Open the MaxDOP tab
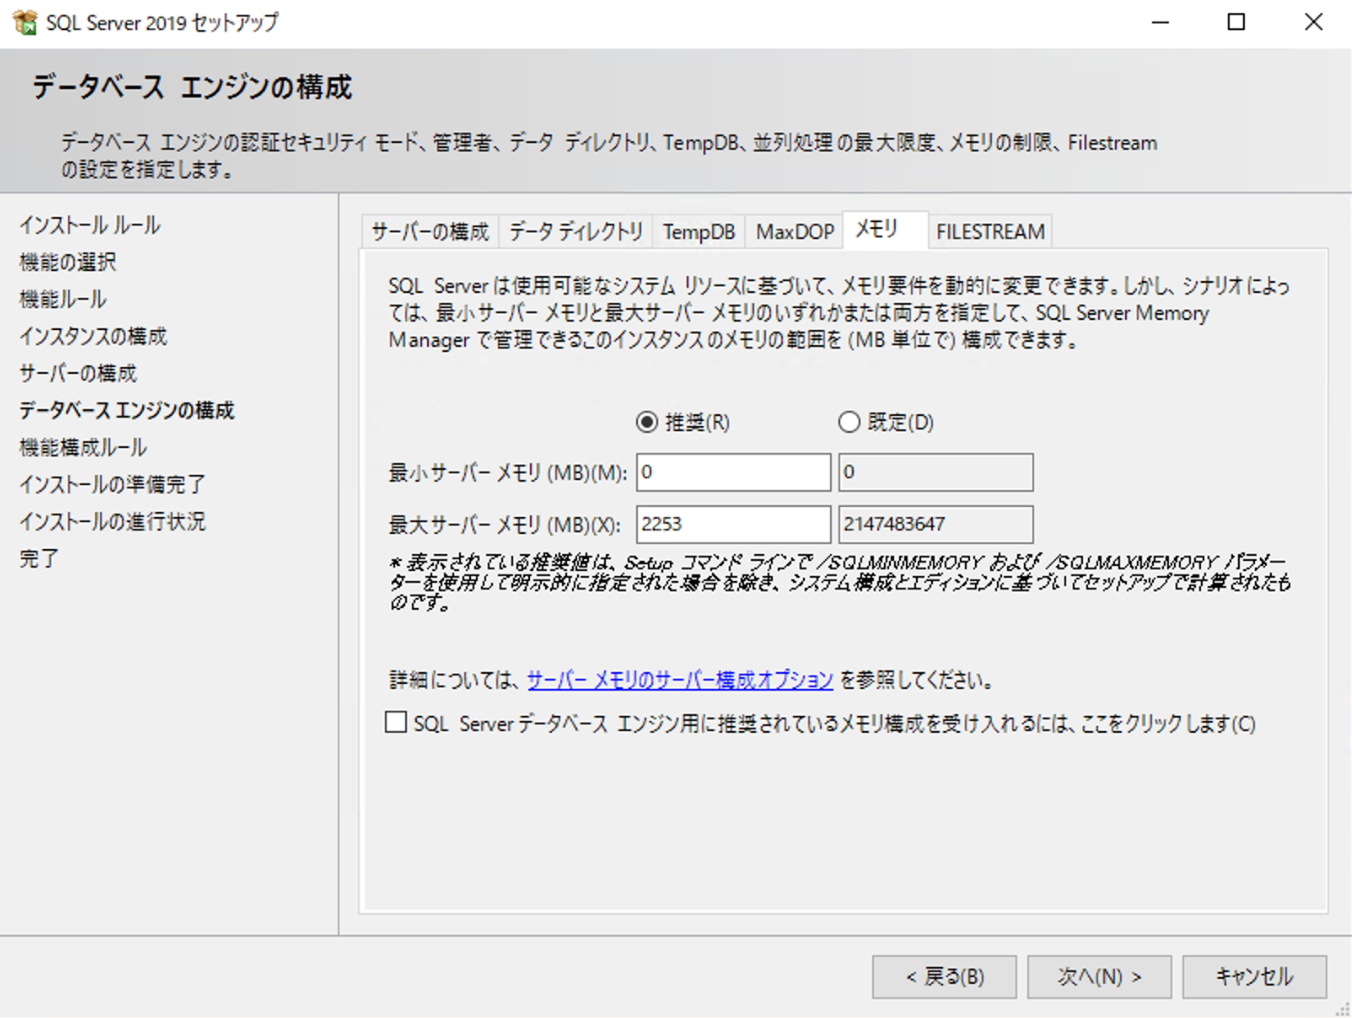Image resolution: width=1352 pixels, height=1018 pixels. pos(794,232)
